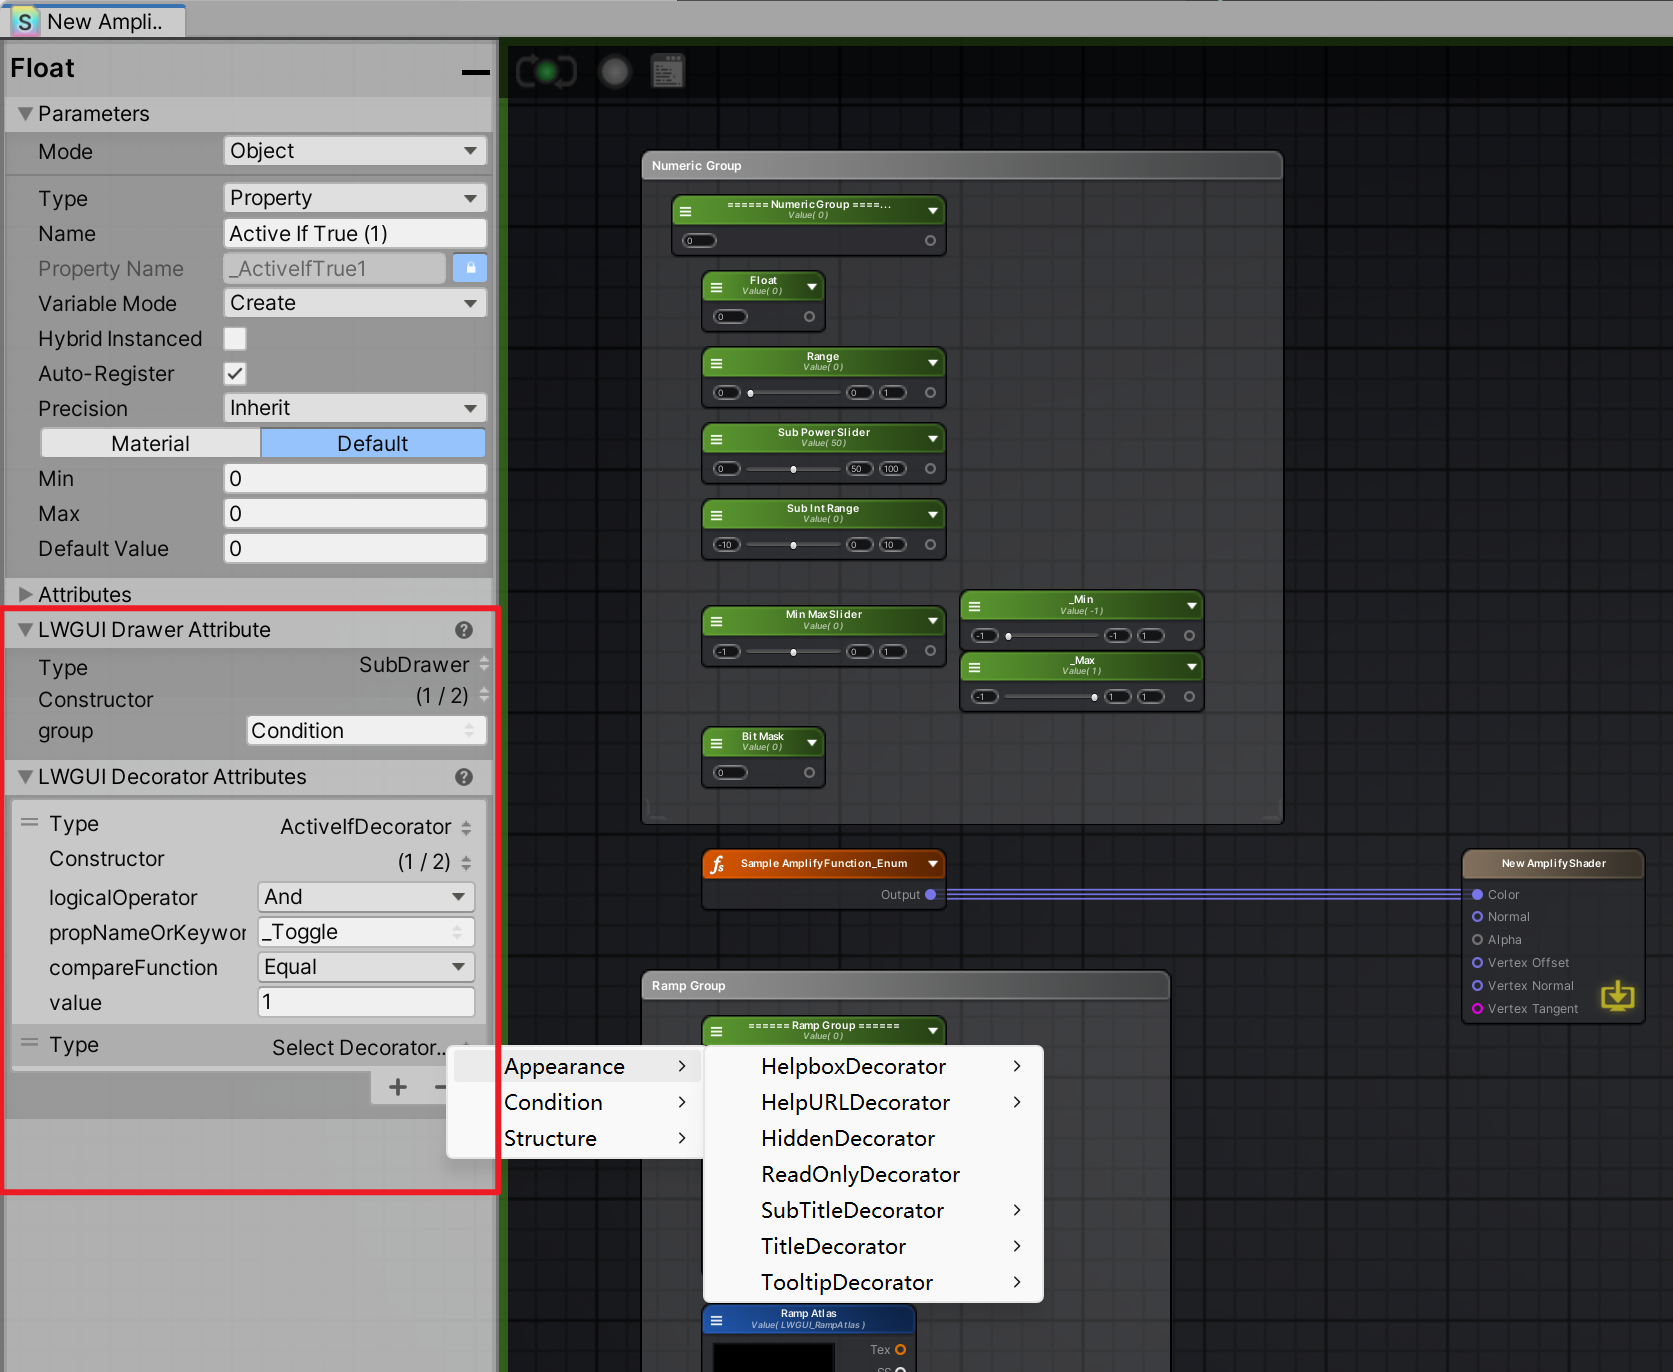This screenshot has height=1372, width=1673.
Task: Collapse the LWGUI Drawer Attribute section
Action: point(26,630)
